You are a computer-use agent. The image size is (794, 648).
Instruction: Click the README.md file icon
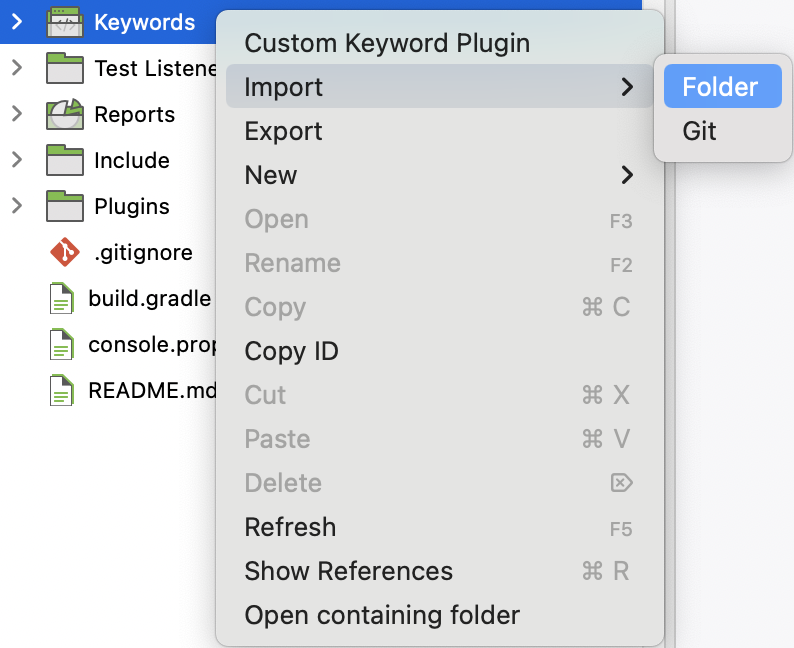[62, 390]
